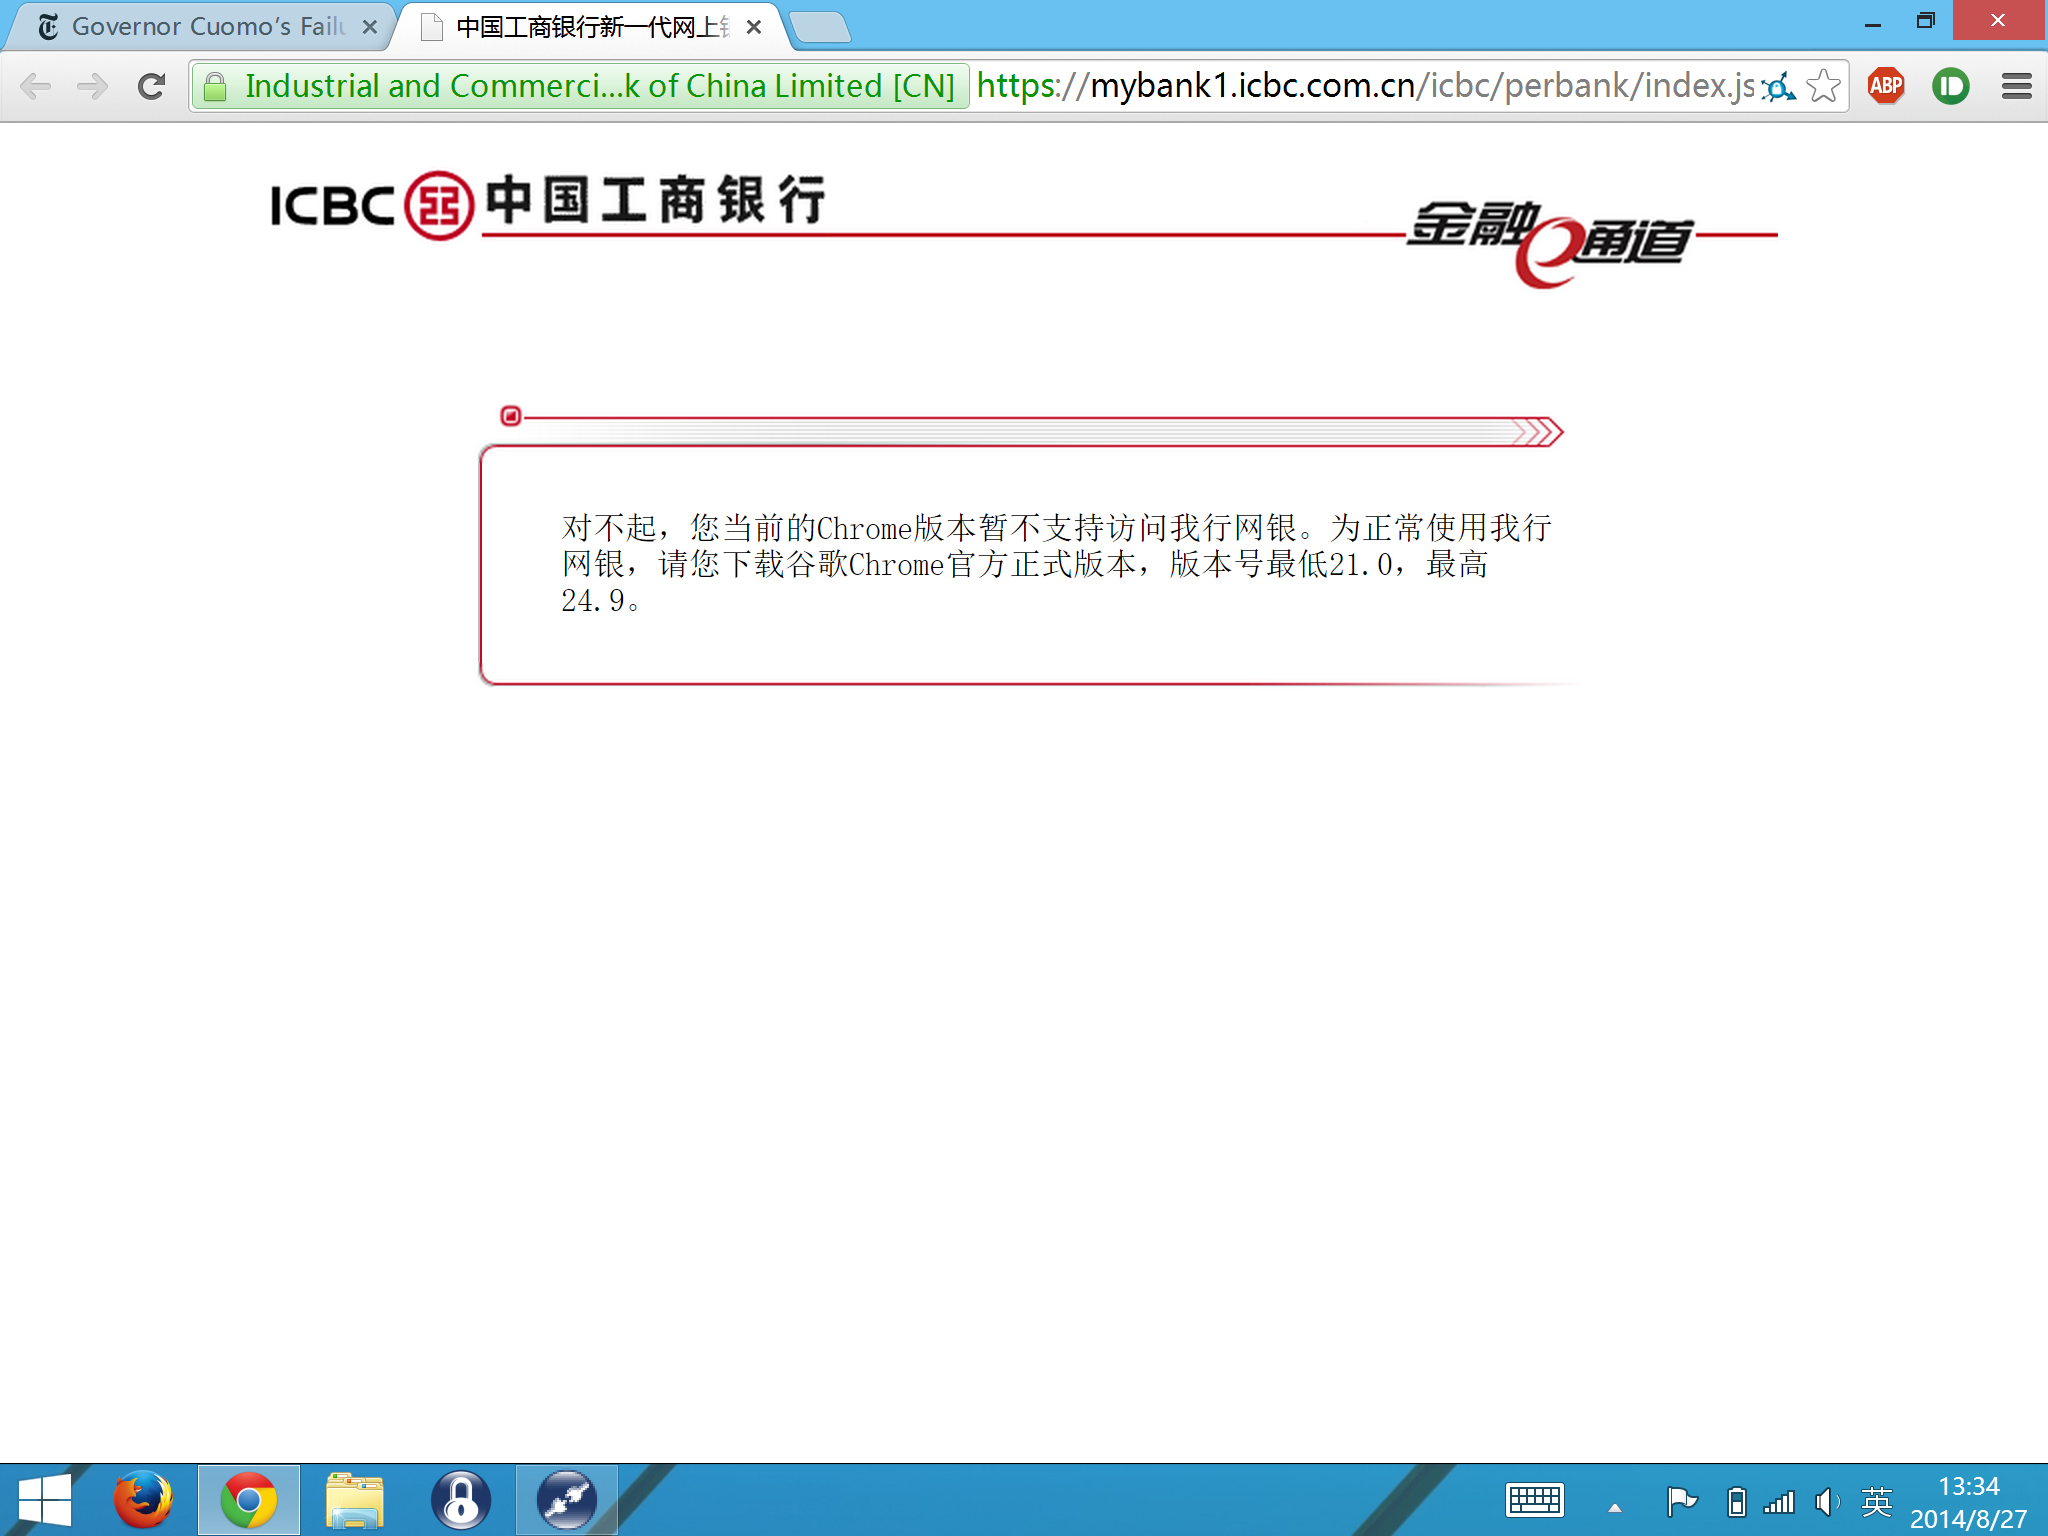The image size is (2048, 1536).
Task: Open the Adblock Plus extension icon
Action: [x=1886, y=87]
